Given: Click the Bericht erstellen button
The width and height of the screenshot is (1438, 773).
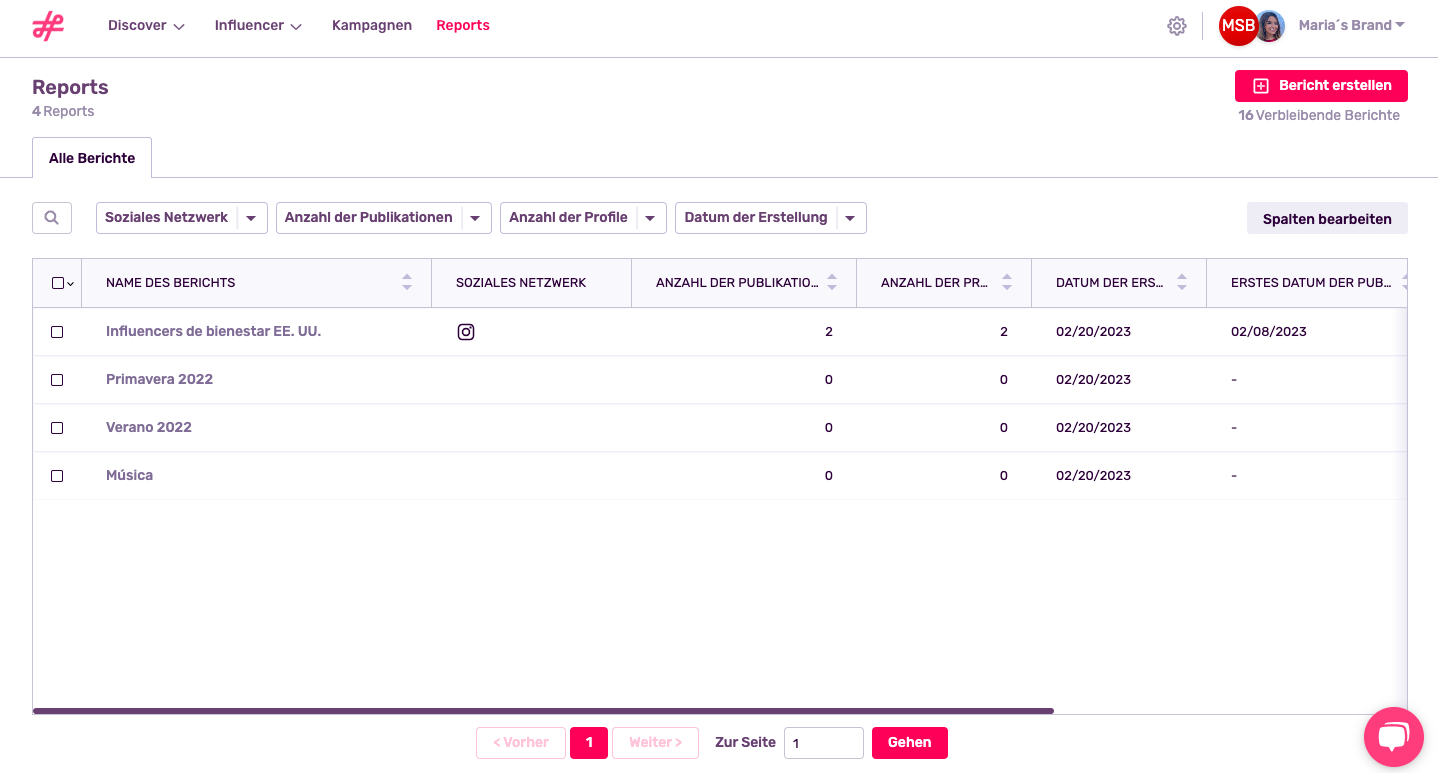Looking at the screenshot, I should 1321,86.
